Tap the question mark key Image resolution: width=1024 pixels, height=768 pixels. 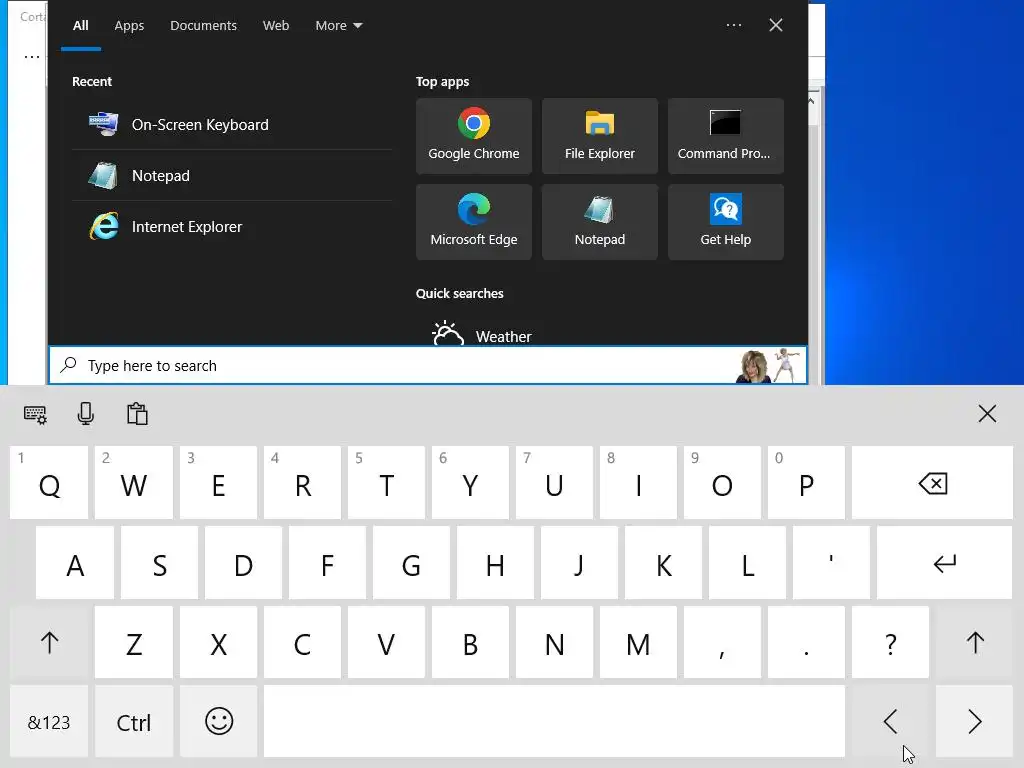tap(890, 643)
